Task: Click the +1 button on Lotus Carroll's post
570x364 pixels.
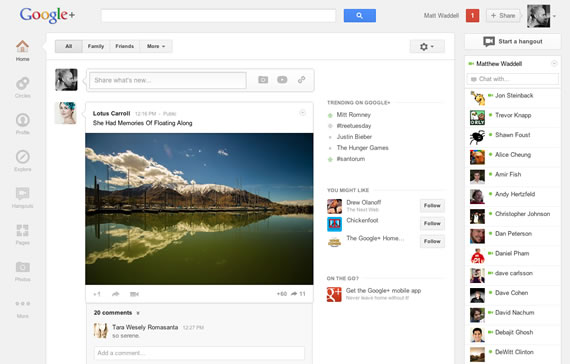Action: [x=97, y=294]
